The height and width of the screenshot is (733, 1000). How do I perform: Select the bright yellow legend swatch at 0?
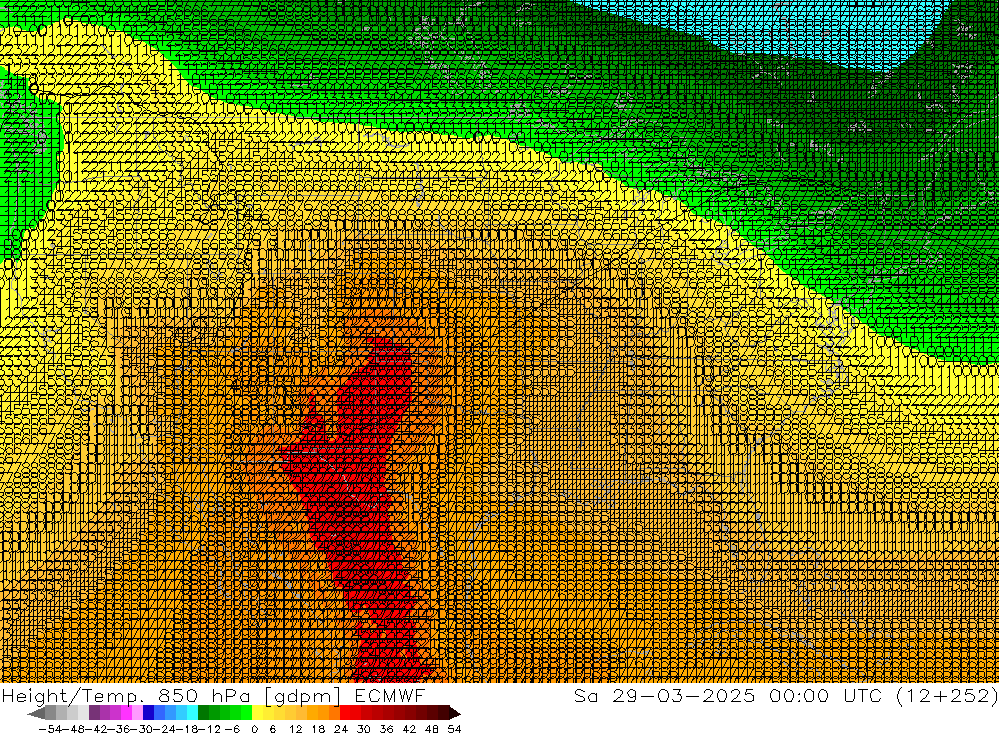[x=257, y=713]
